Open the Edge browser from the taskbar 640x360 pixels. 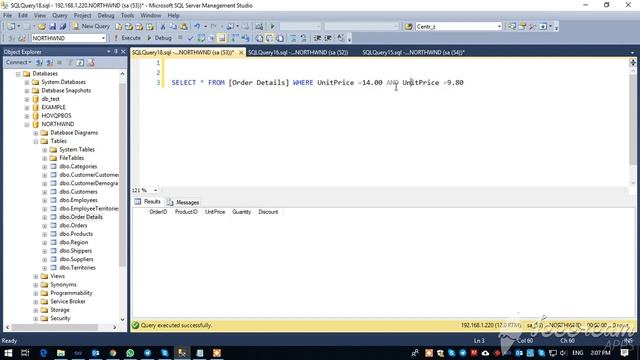pos(43,353)
